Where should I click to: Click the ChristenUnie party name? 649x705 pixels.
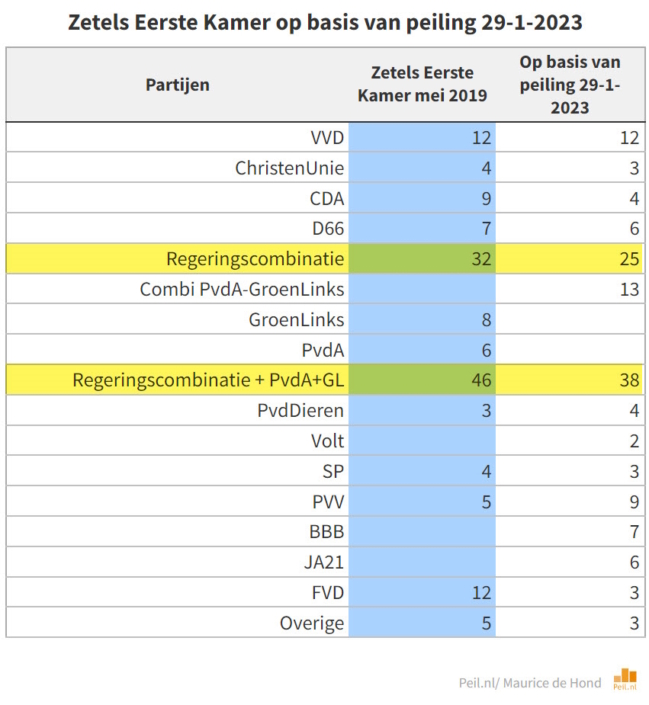(x=289, y=168)
